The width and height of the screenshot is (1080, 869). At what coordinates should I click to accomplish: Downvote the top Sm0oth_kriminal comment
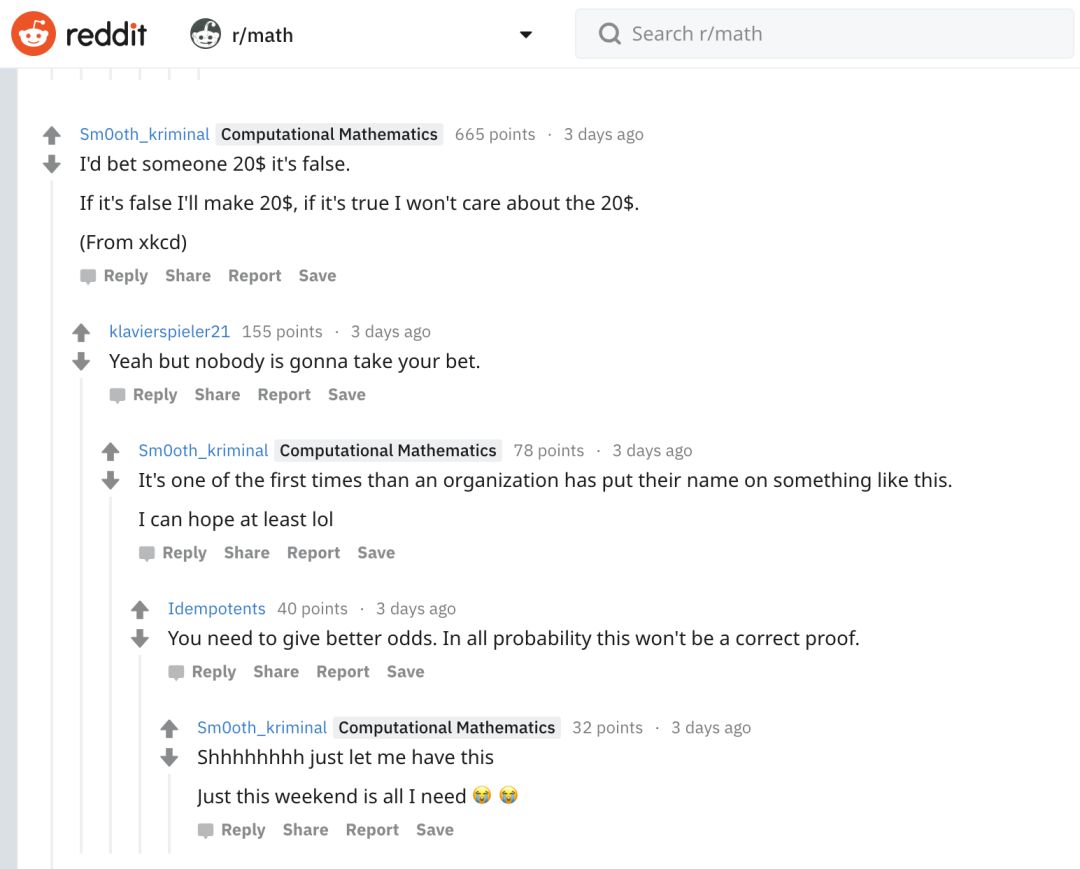coord(52,164)
